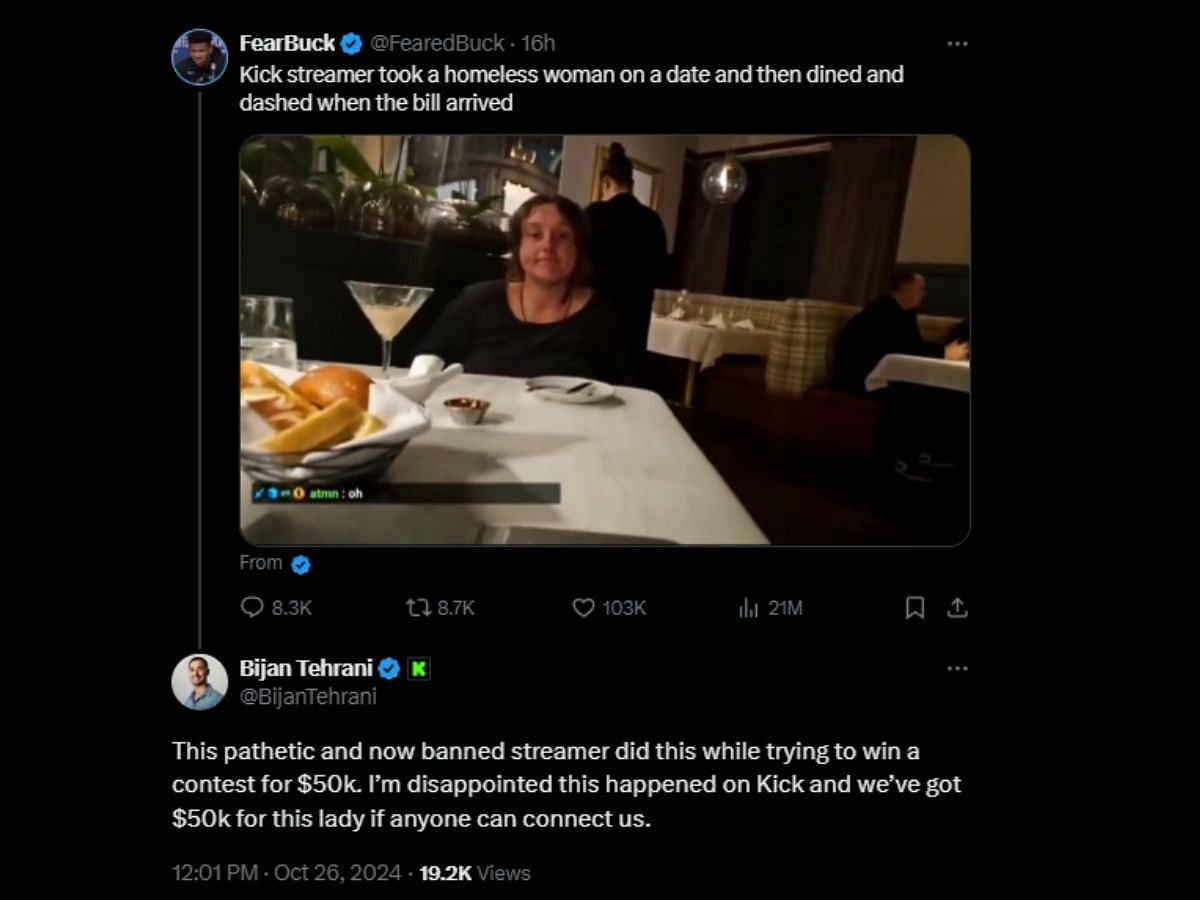Click Bijan Tehrani's verified checkmark

pyautogui.click(x=389, y=669)
